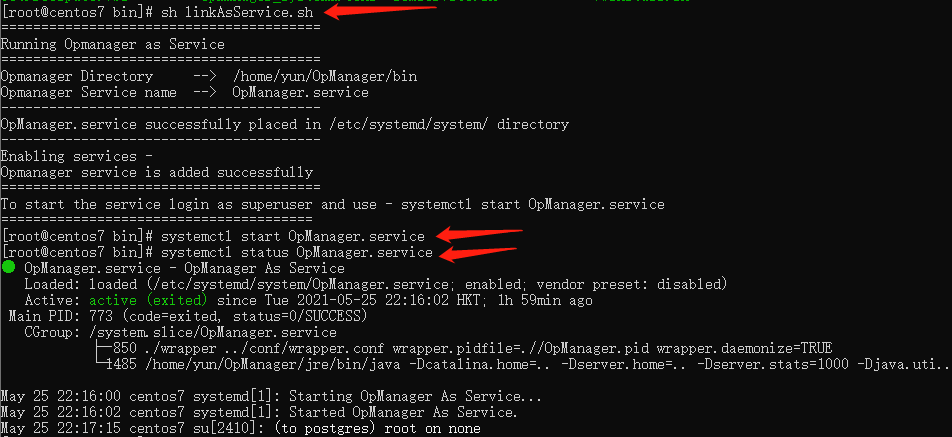Click the red arrow beside systemctl start command

(480, 235)
